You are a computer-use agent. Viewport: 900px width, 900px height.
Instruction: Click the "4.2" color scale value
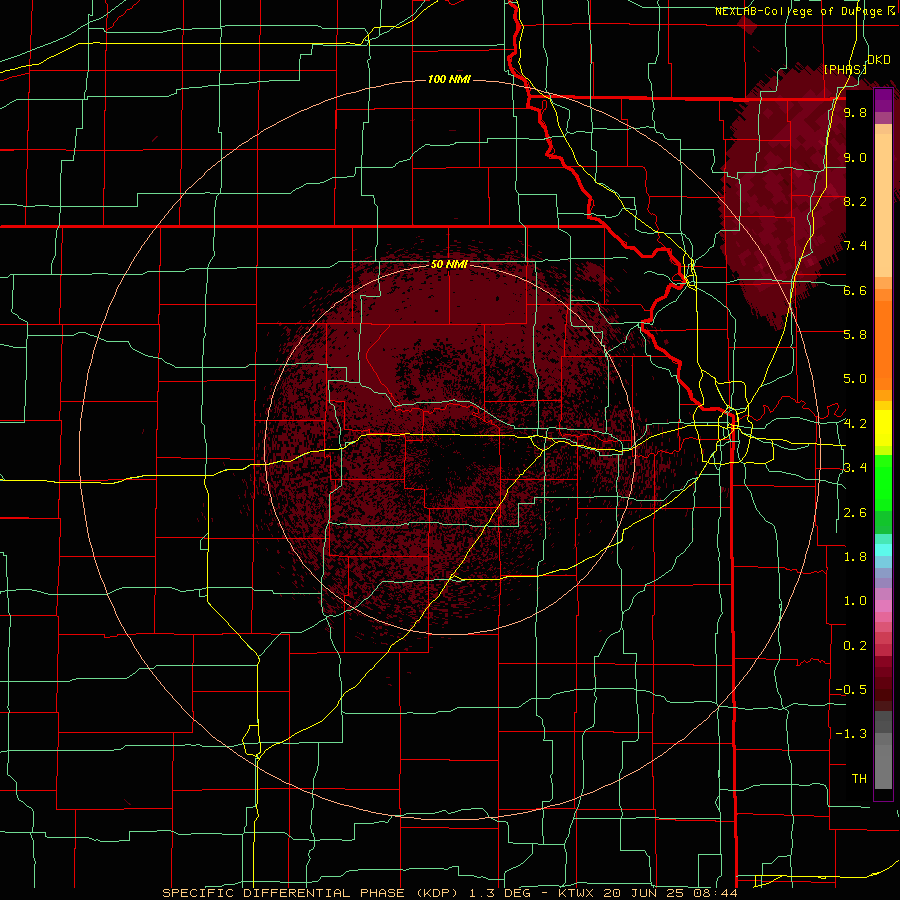click(x=855, y=424)
